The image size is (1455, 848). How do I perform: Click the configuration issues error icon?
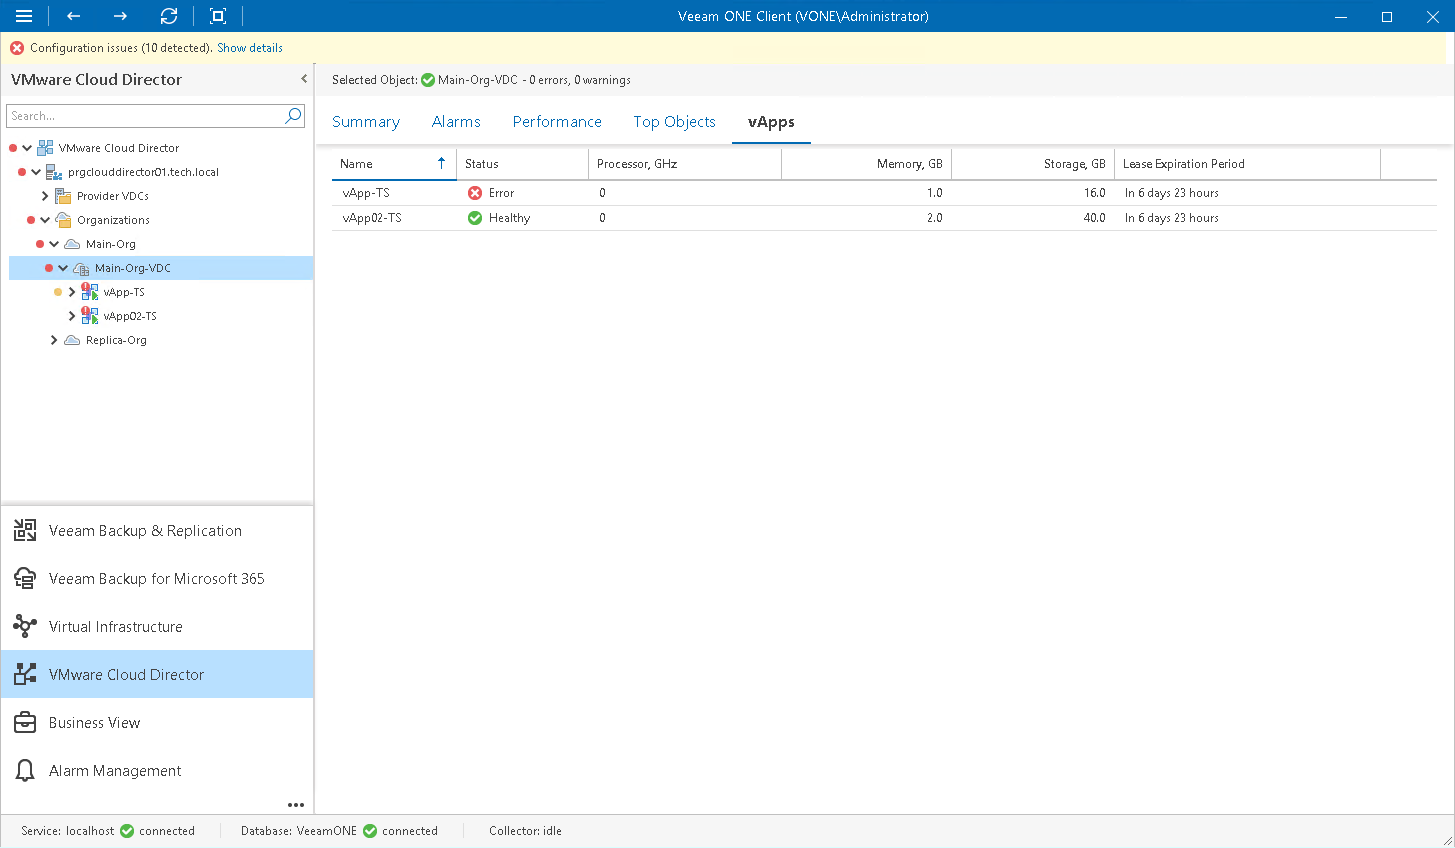[x=17, y=48]
